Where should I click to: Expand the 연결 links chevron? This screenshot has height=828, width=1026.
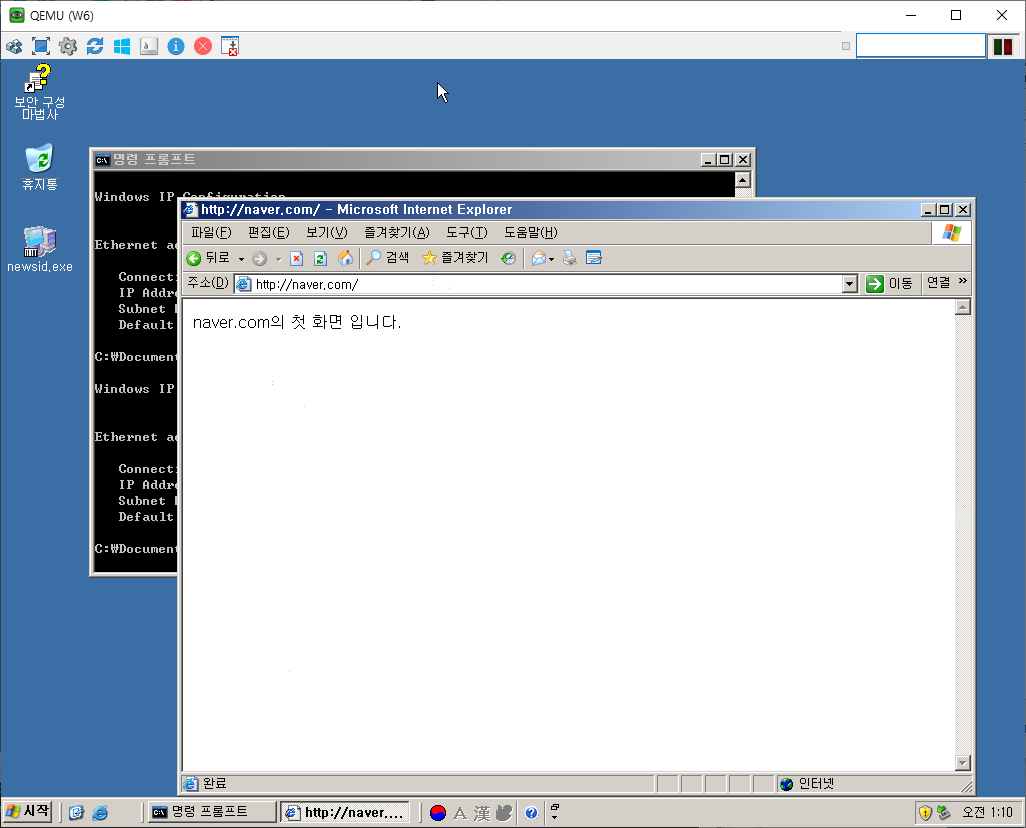(963, 281)
